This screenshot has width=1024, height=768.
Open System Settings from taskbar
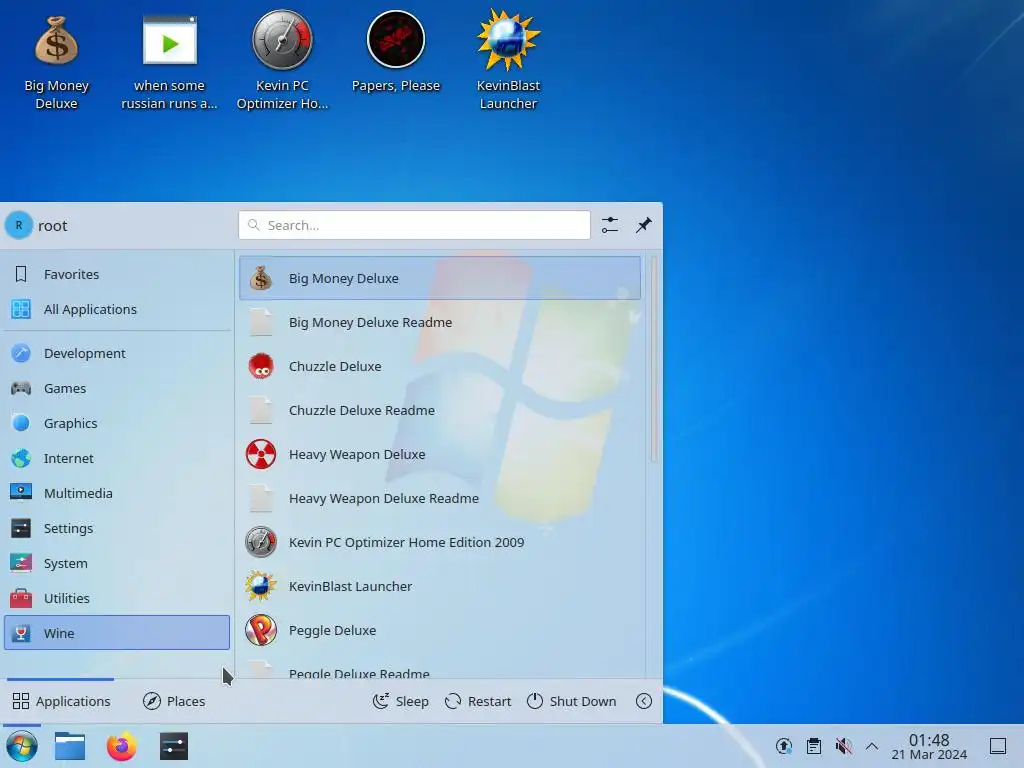point(174,746)
